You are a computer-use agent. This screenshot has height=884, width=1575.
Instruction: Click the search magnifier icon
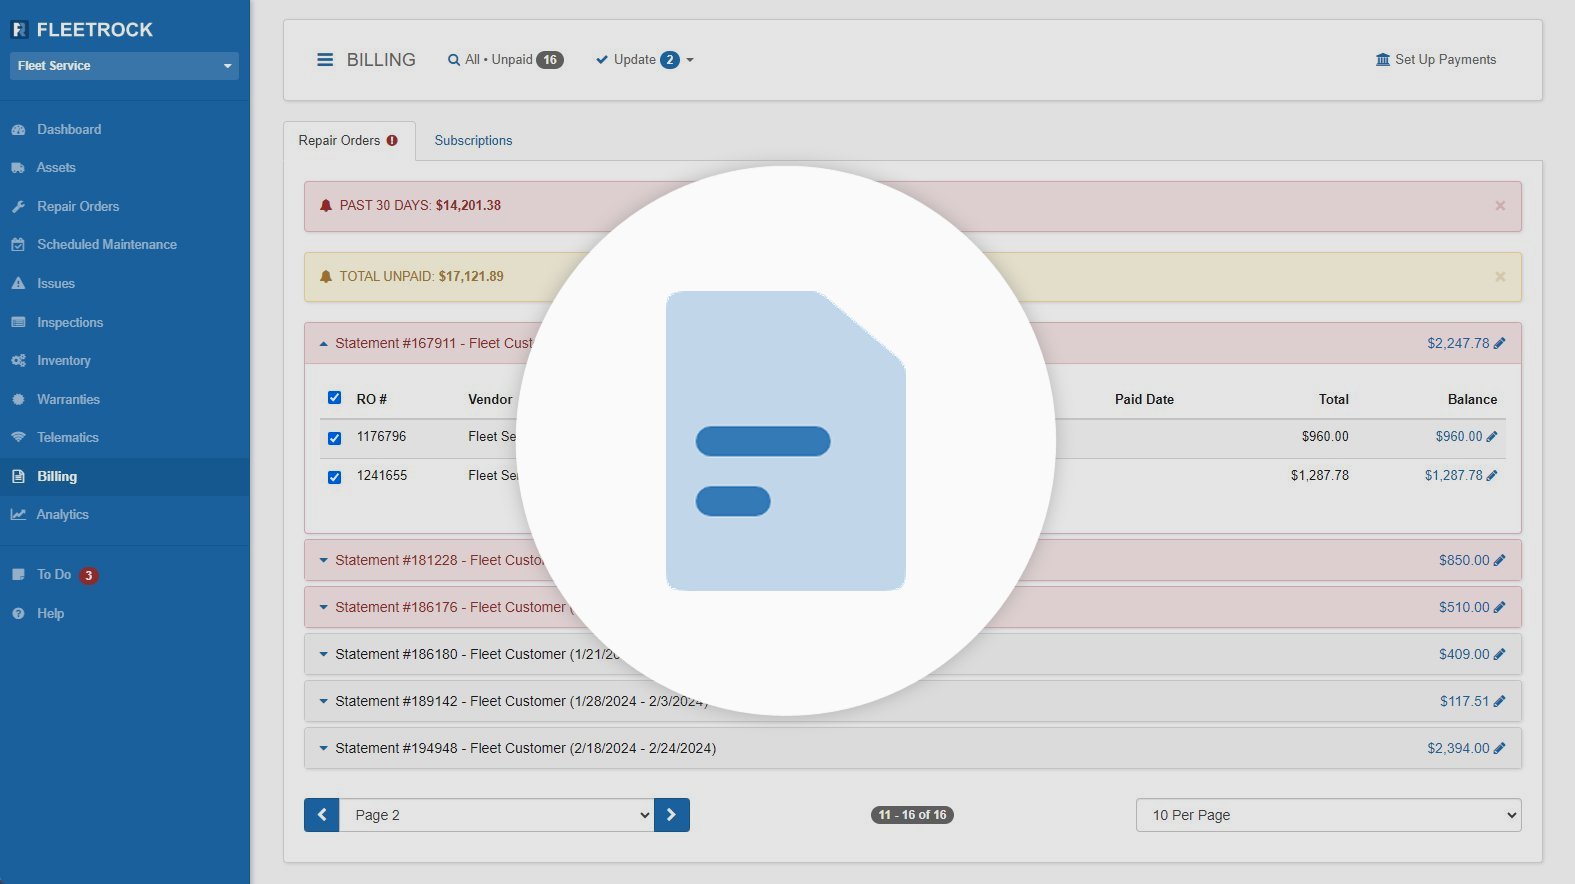[x=454, y=60]
